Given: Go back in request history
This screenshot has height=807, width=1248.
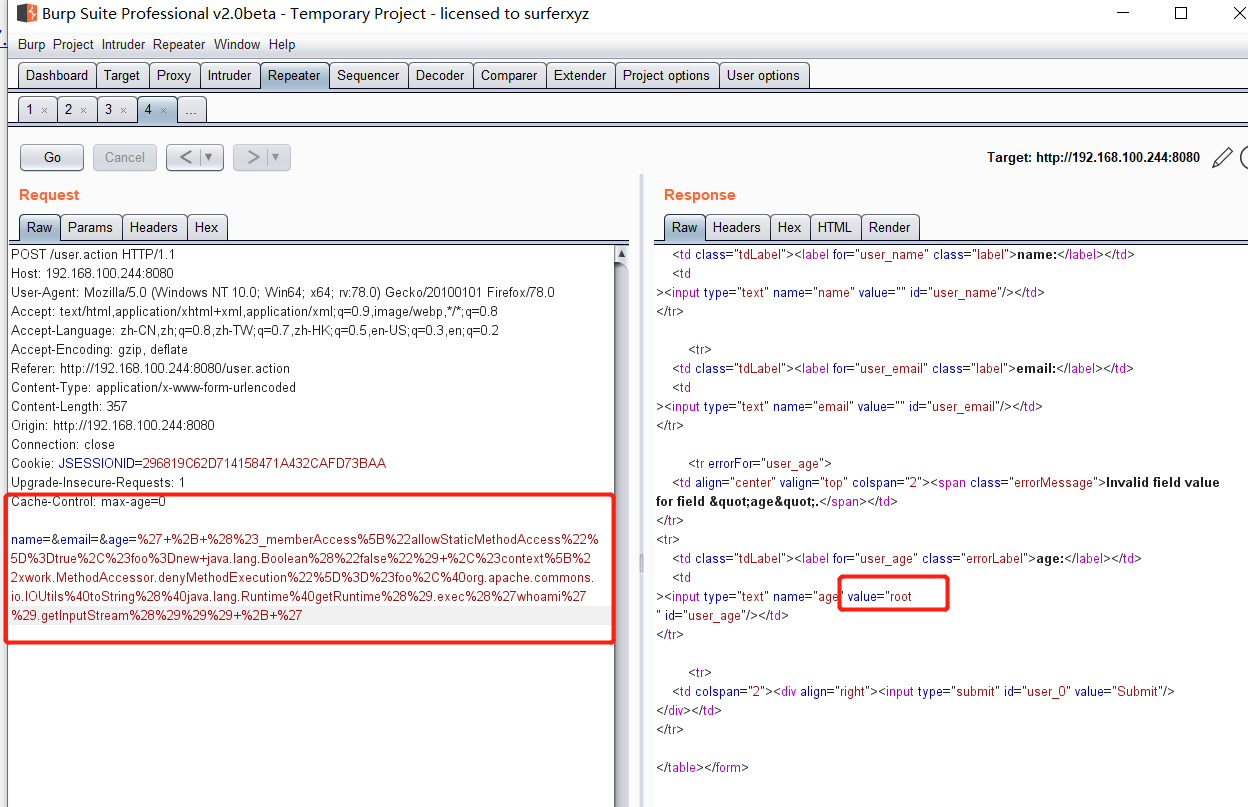Looking at the screenshot, I should 184,157.
